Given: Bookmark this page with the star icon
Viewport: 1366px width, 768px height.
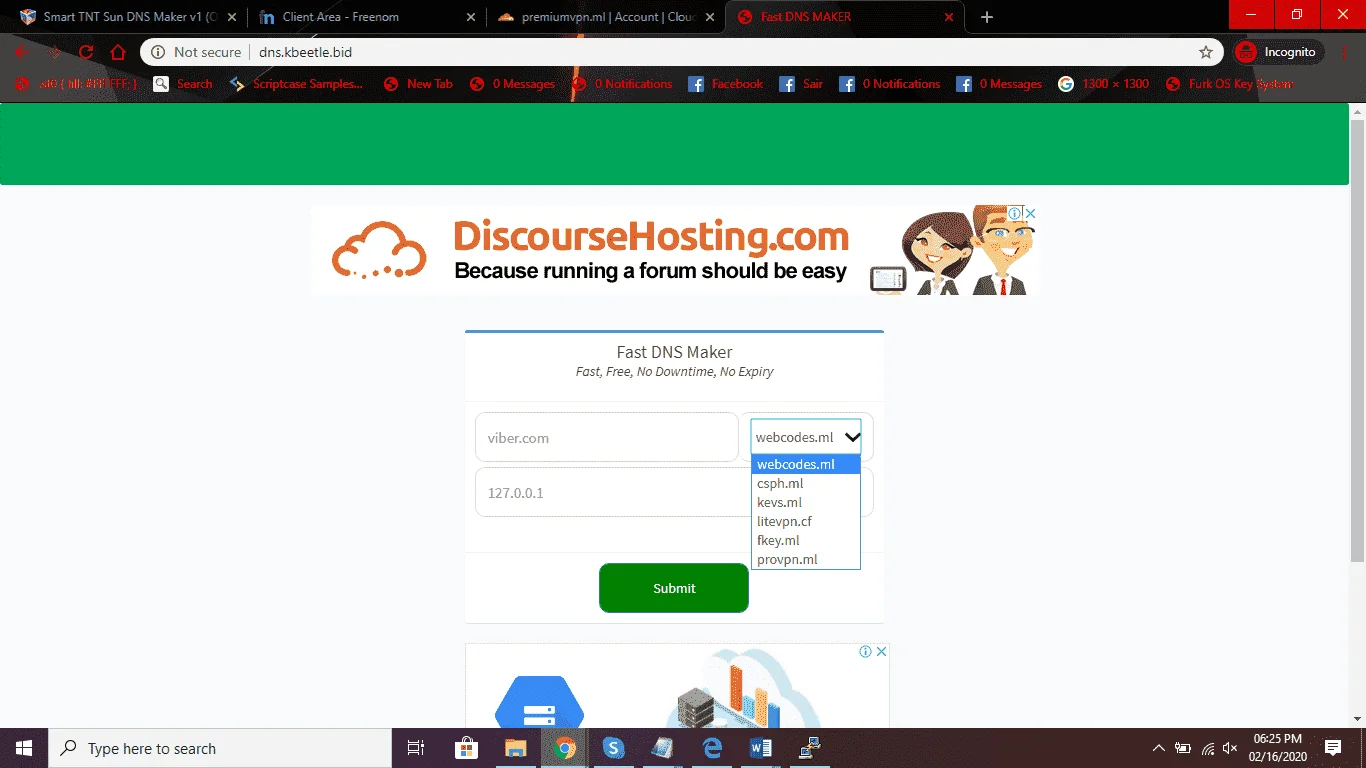Looking at the screenshot, I should pyautogui.click(x=1206, y=52).
